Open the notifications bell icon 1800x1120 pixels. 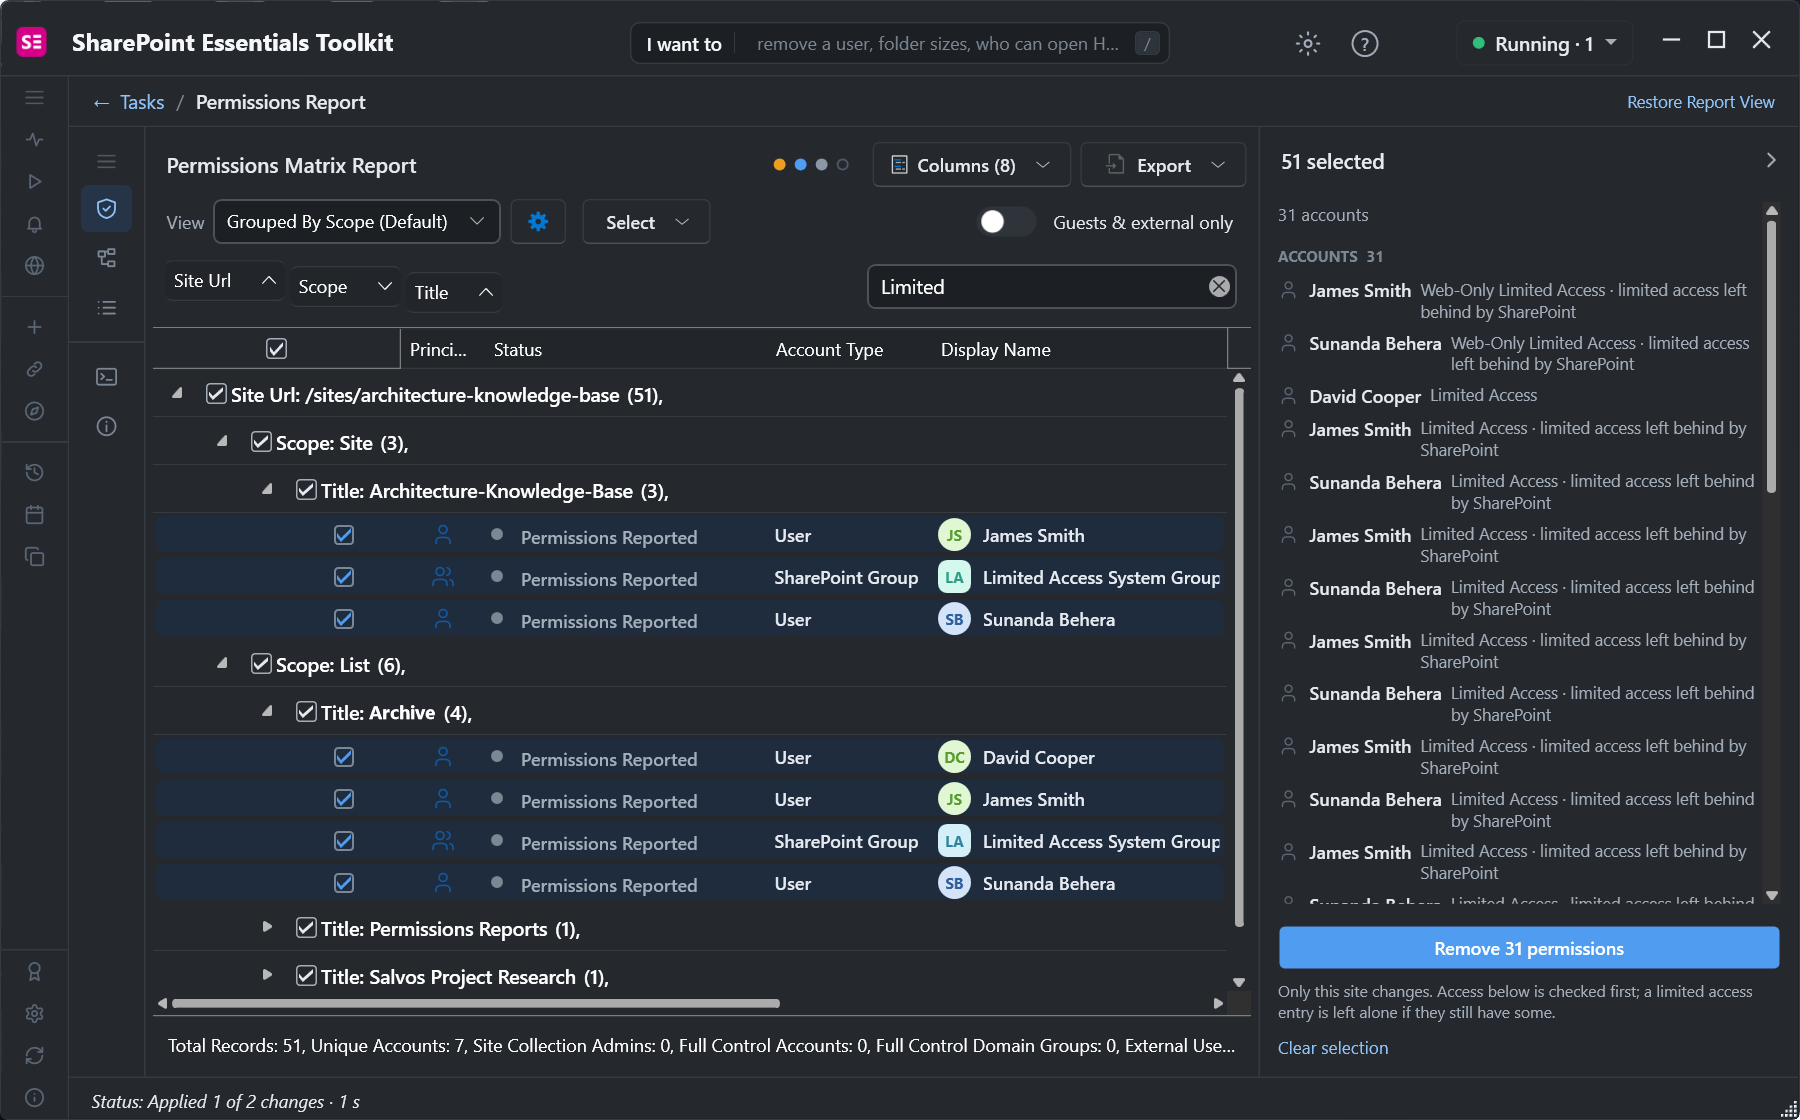click(35, 224)
